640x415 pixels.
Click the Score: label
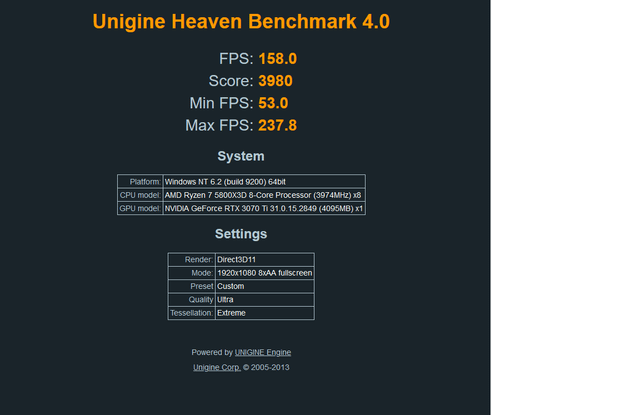(x=231, y=81)
